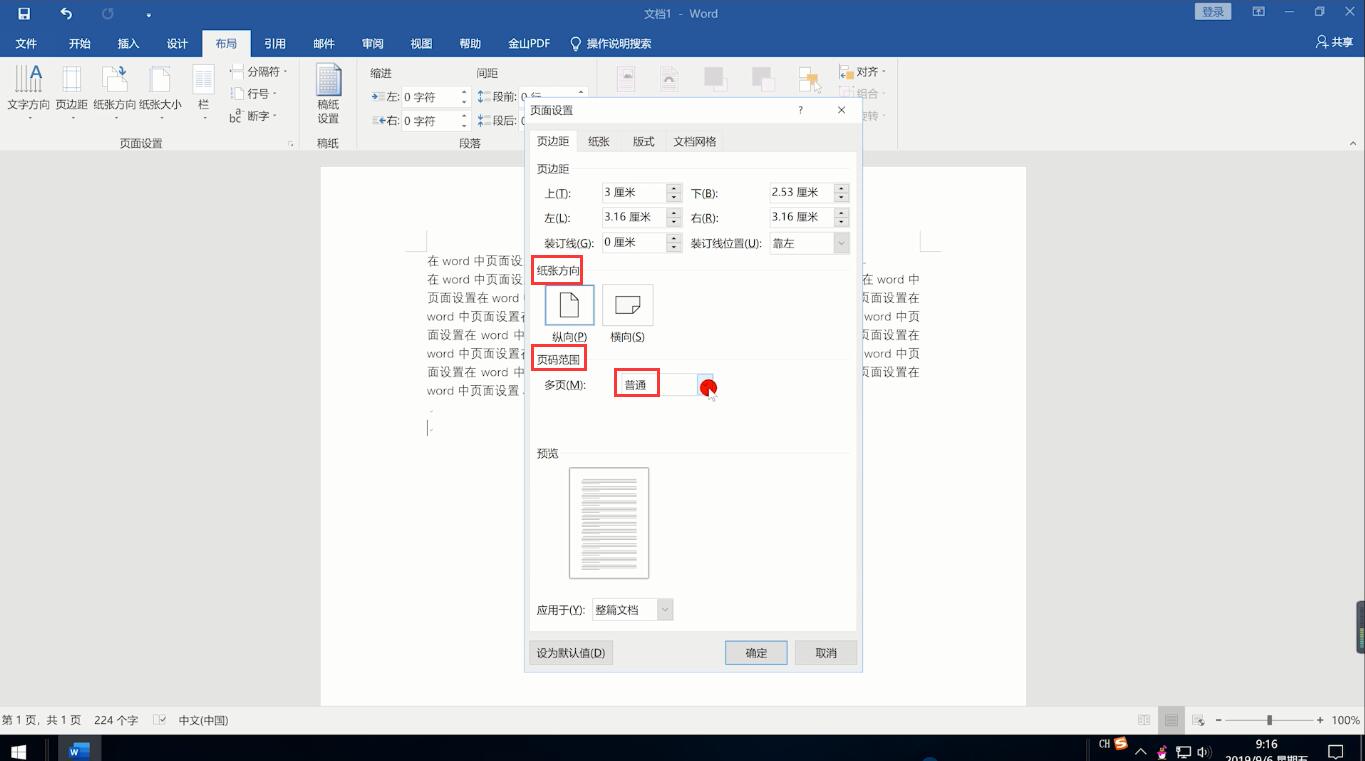The height and width of the screenshot is (761, 1365).
Task: Click the 100% zoom level text
Action: tap(1345, 720)
